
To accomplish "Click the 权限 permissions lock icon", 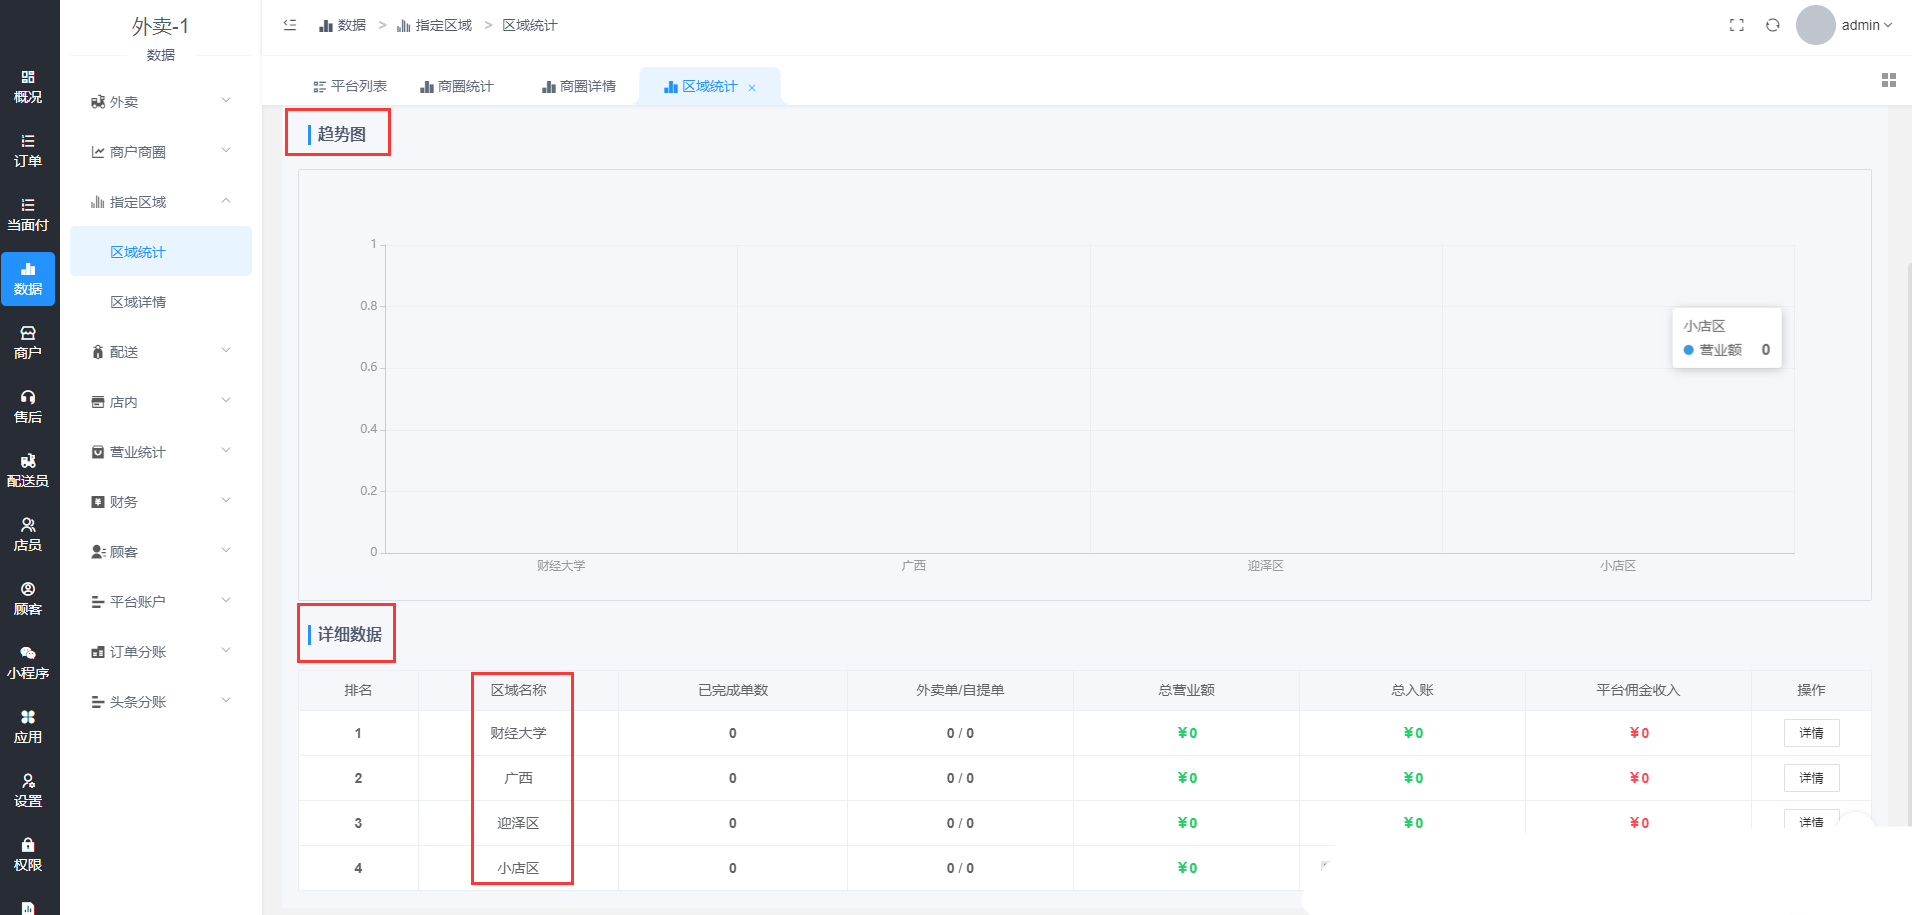I will pos(28,855).
